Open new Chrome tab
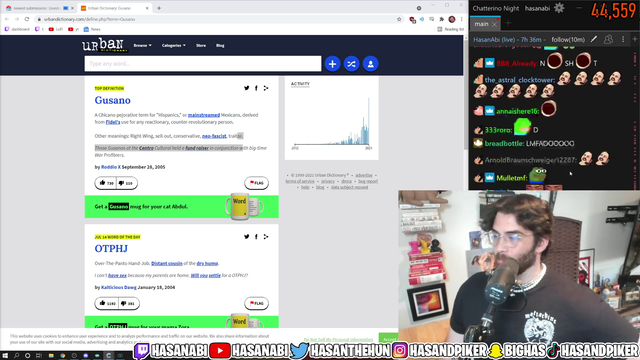This screenshot has height=360, width=640. 159,8
